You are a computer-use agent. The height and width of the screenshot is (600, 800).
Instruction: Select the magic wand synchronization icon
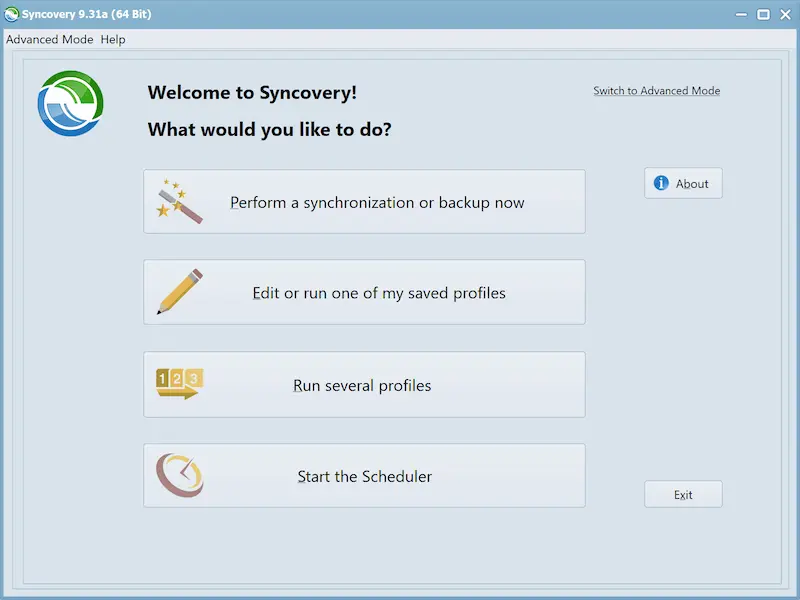coord(180,200)
